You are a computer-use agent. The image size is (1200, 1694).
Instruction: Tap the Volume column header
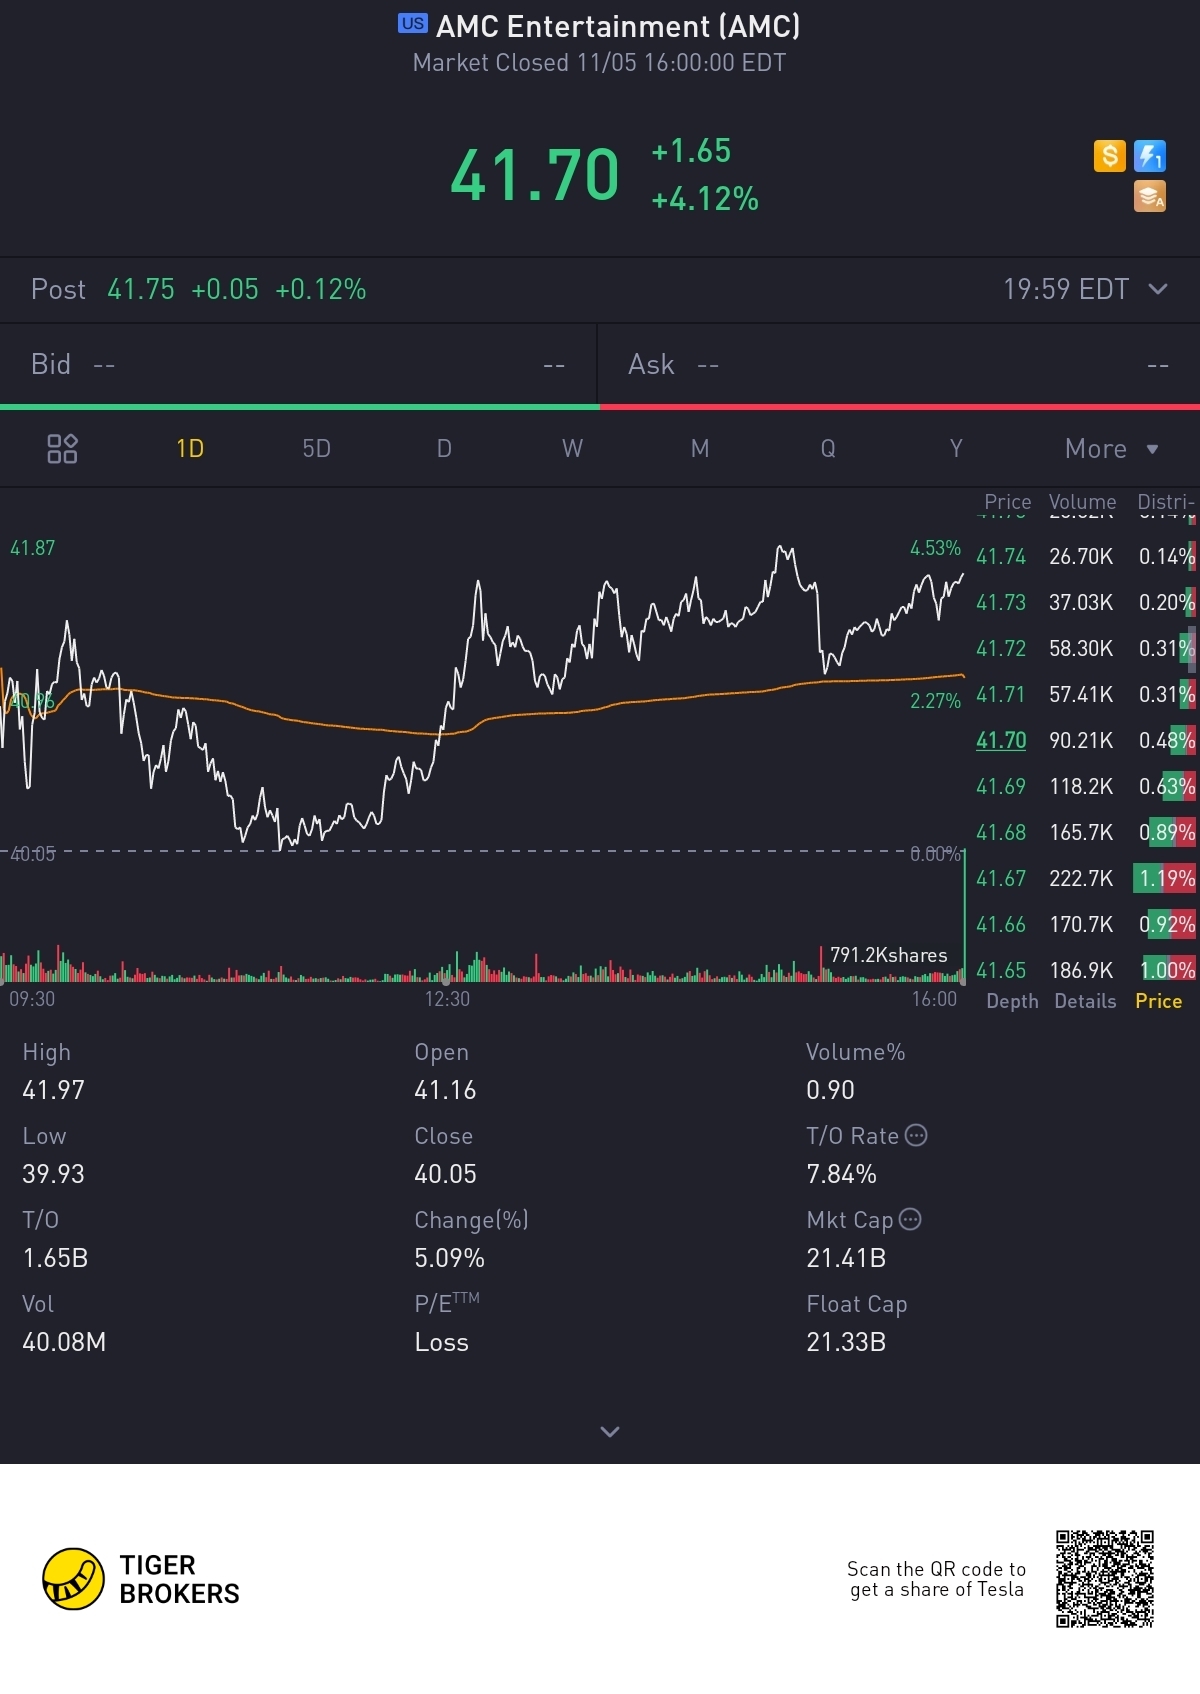point(1082,502)
